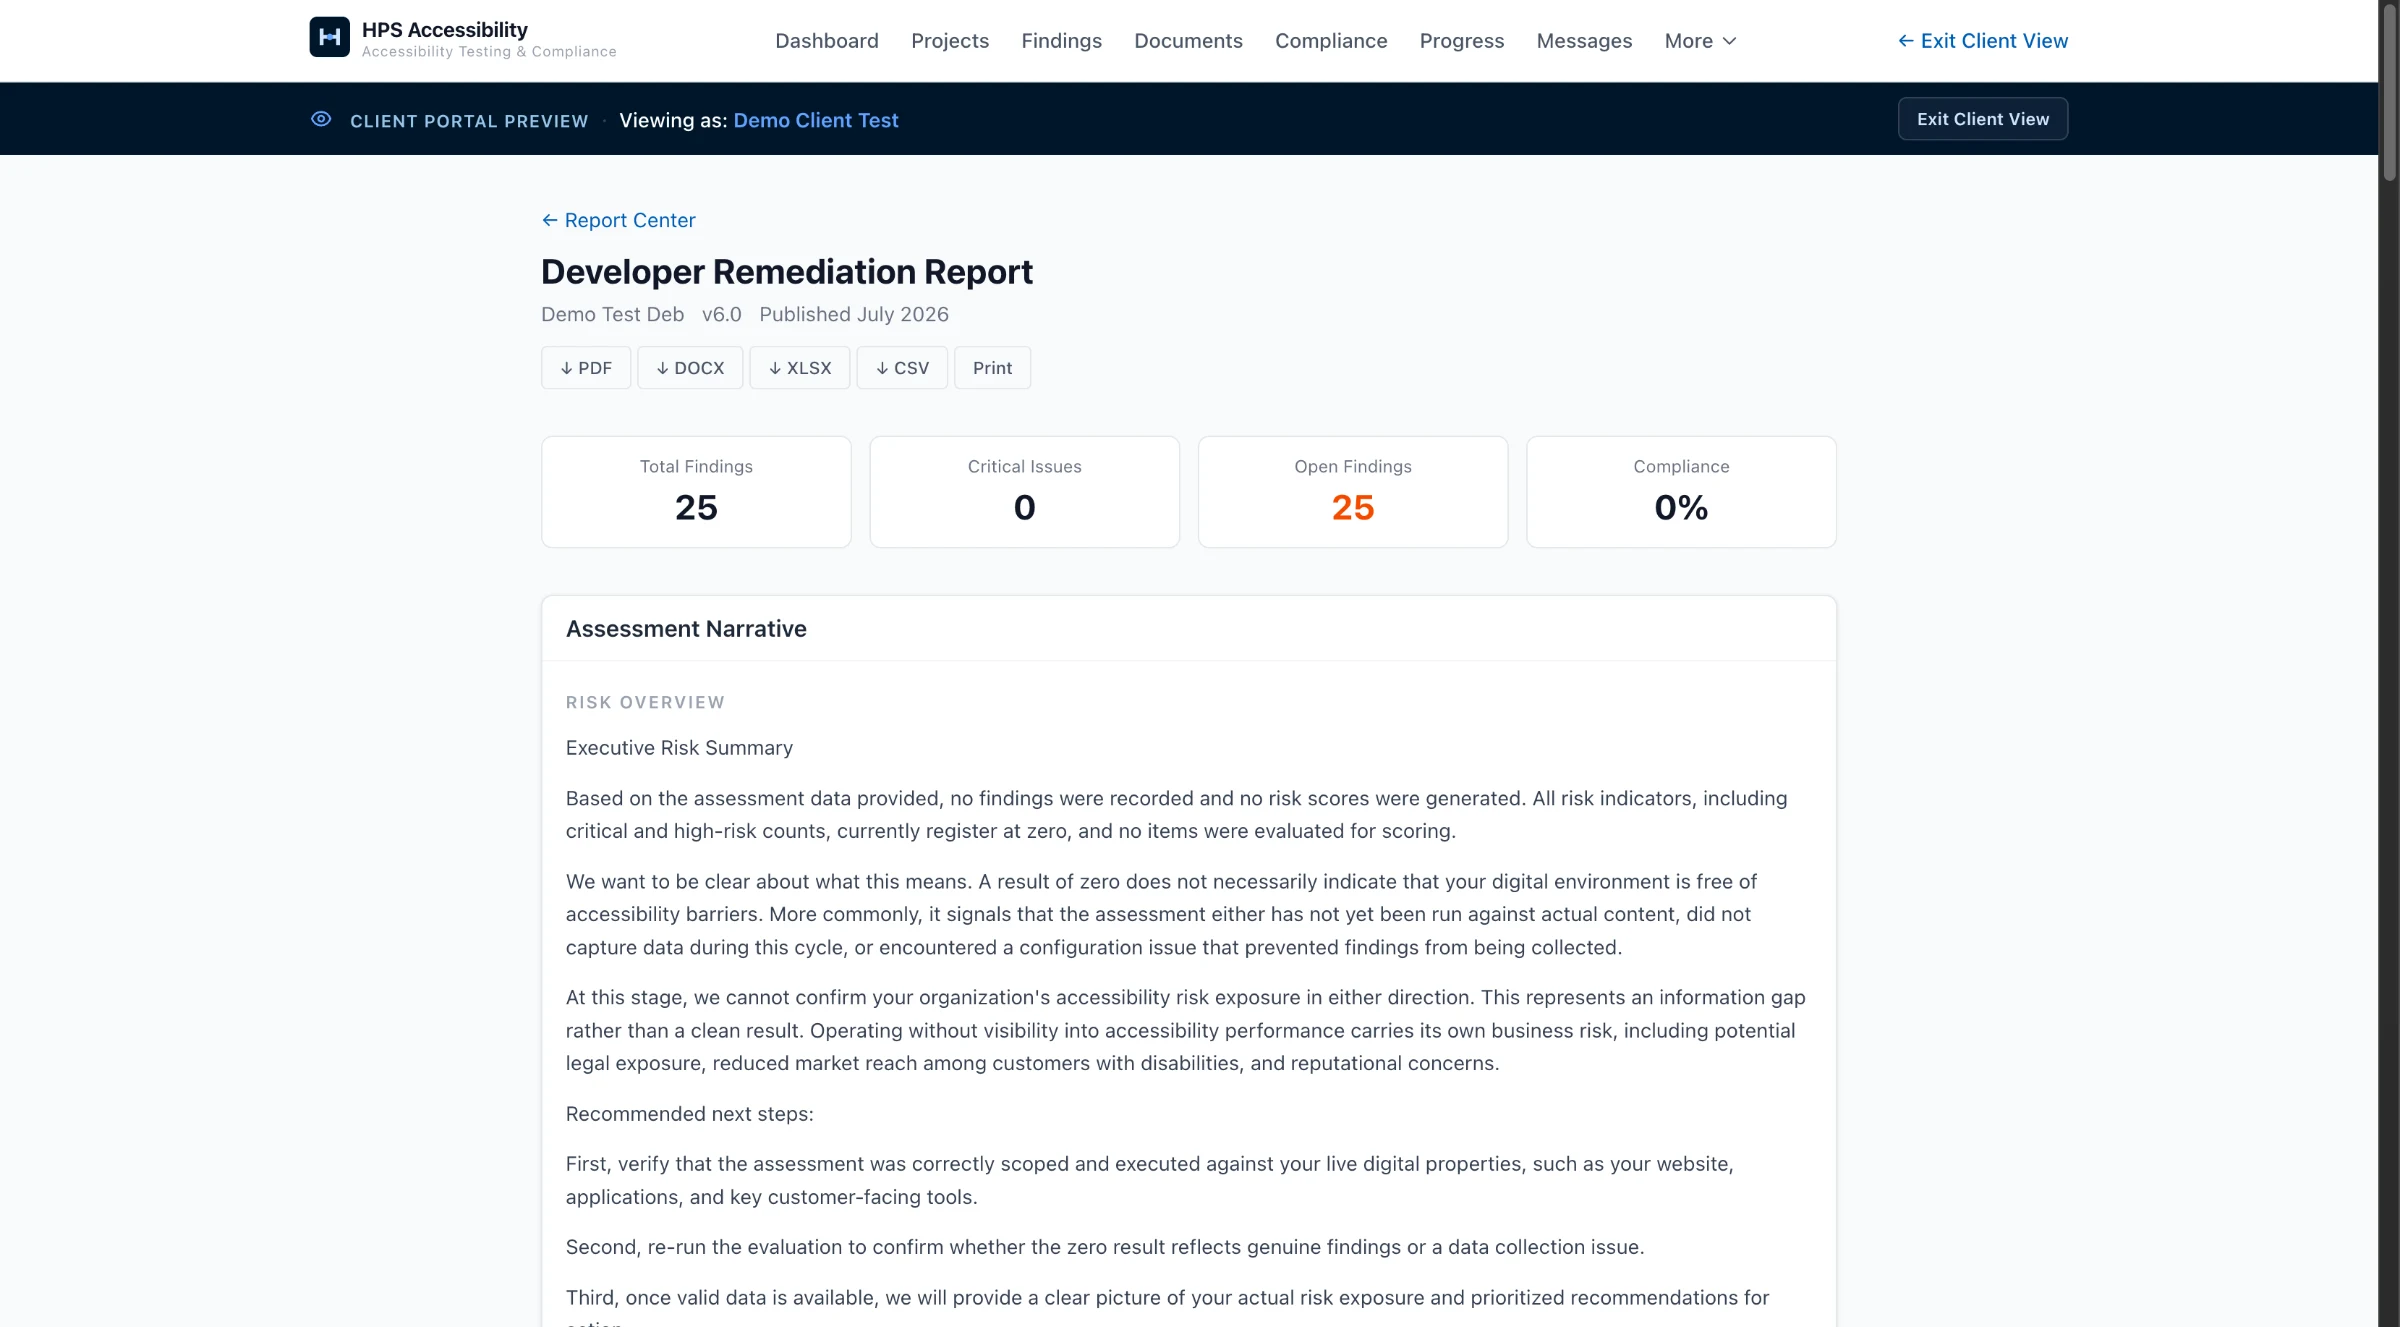2400x1327 pixels.
Task: Expand the More dropdown menu
Action: pos(1700,41)
